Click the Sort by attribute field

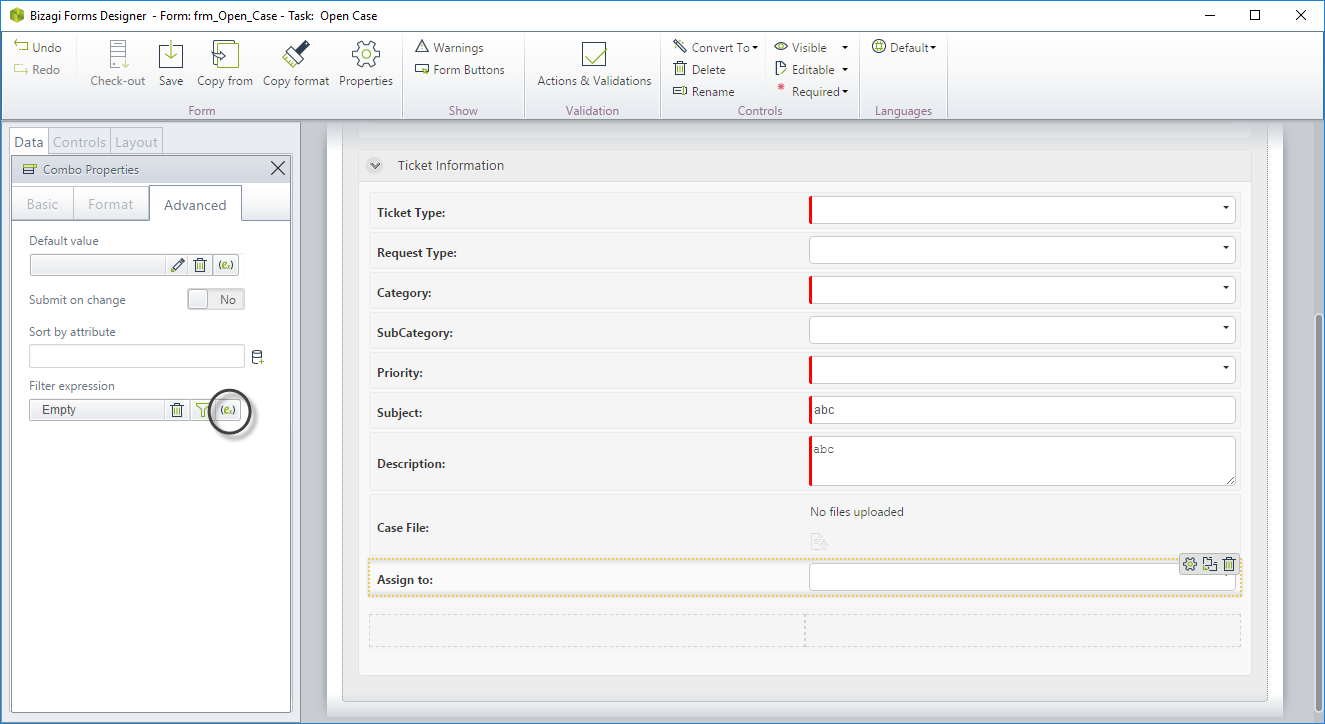[x=137, y=357]
